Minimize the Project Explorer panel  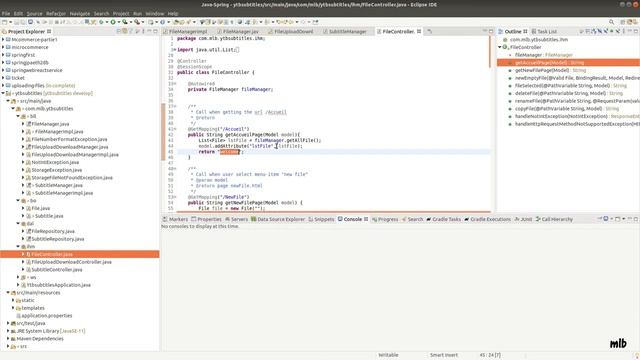pos(149,31)
